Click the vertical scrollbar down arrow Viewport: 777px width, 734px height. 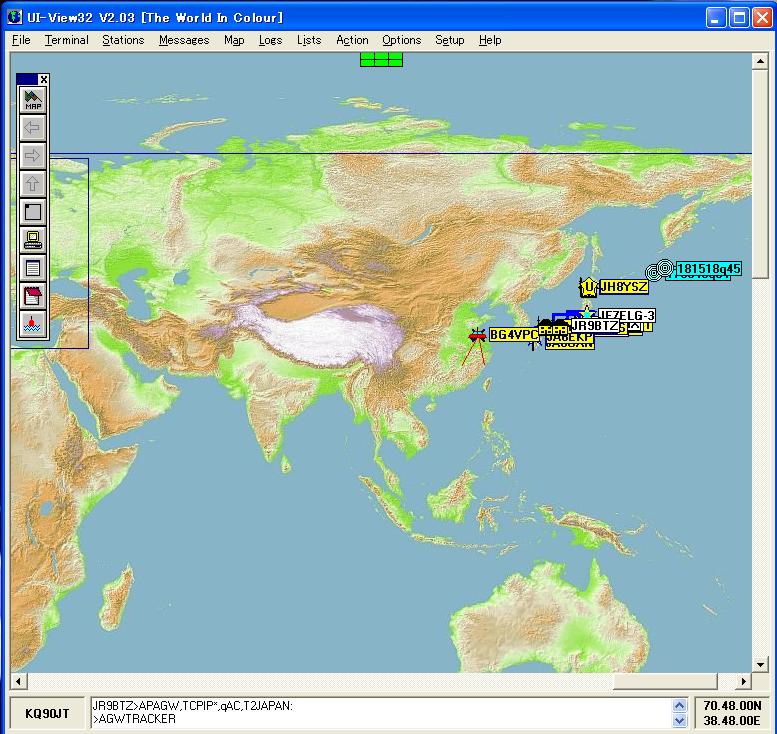pos(758,664)
